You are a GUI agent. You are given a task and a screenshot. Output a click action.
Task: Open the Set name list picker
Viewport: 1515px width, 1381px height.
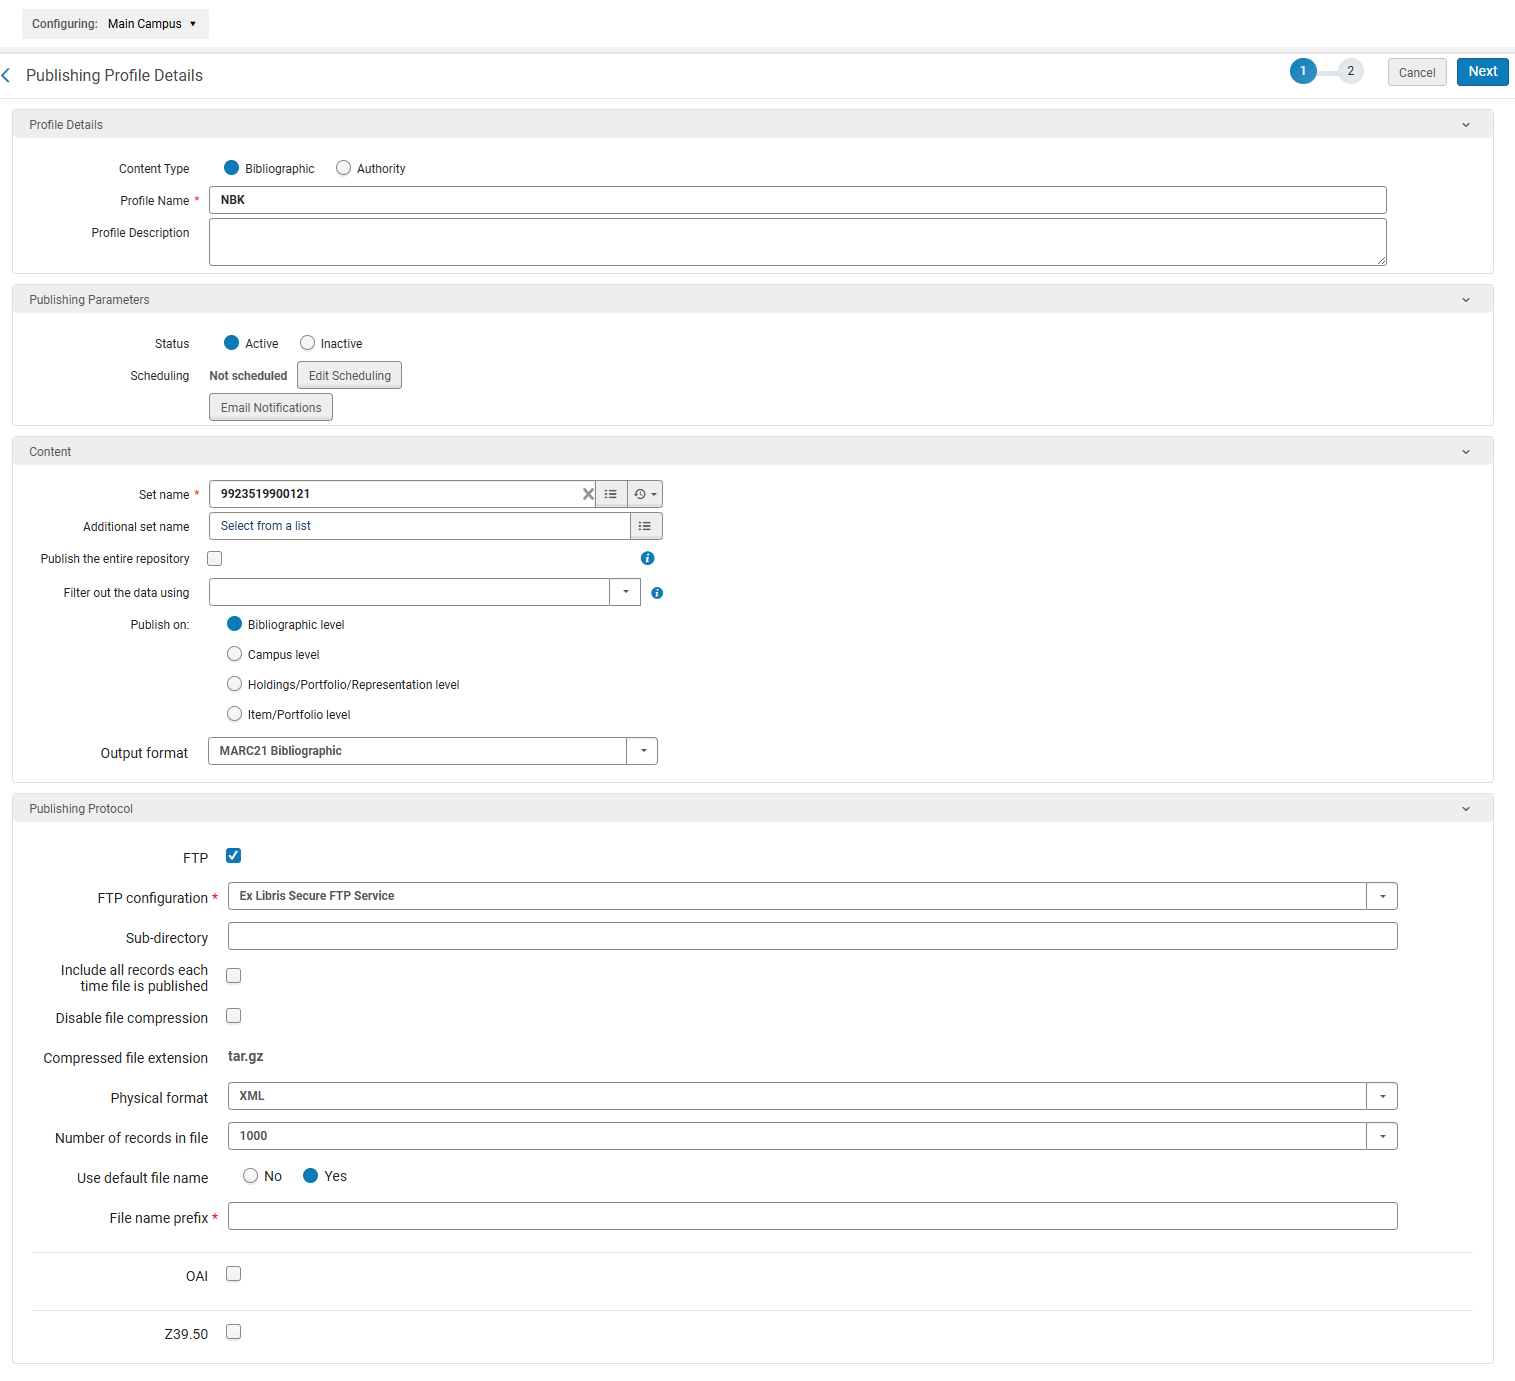pos(611,494)
